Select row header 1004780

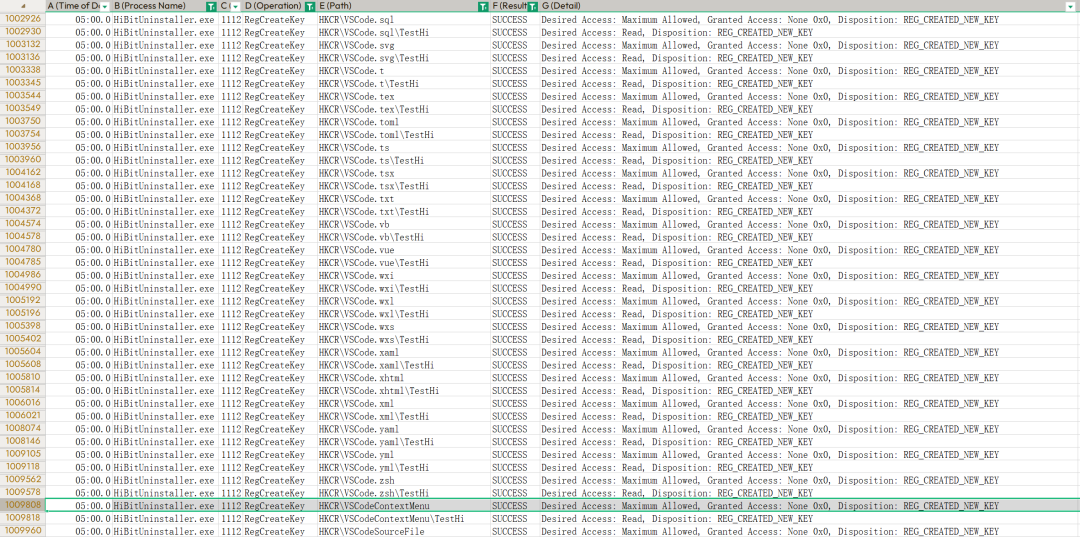[x=23, y=250]
